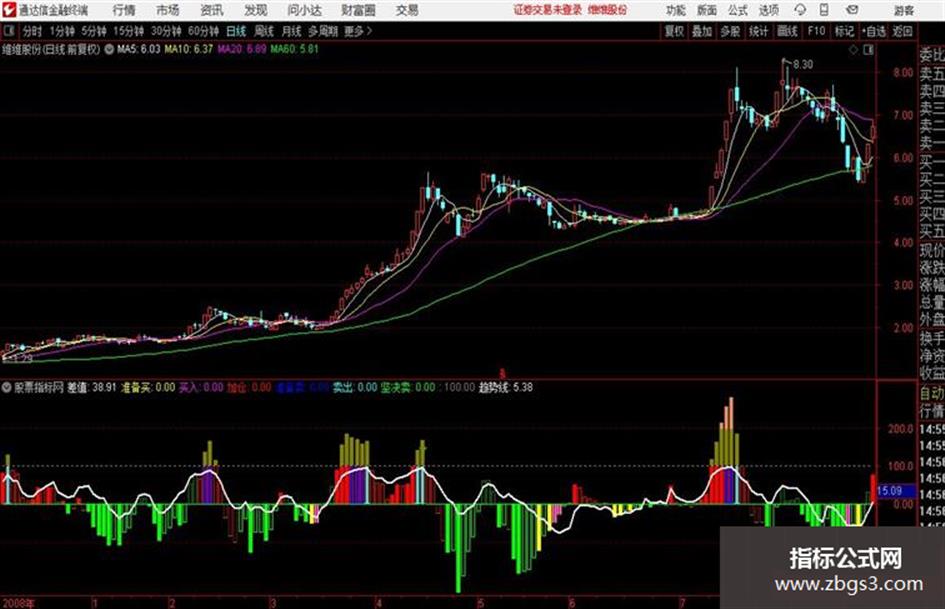945x609 pixels.
Task: Click the MA5: 6.03 label
Action: (139, 49)
